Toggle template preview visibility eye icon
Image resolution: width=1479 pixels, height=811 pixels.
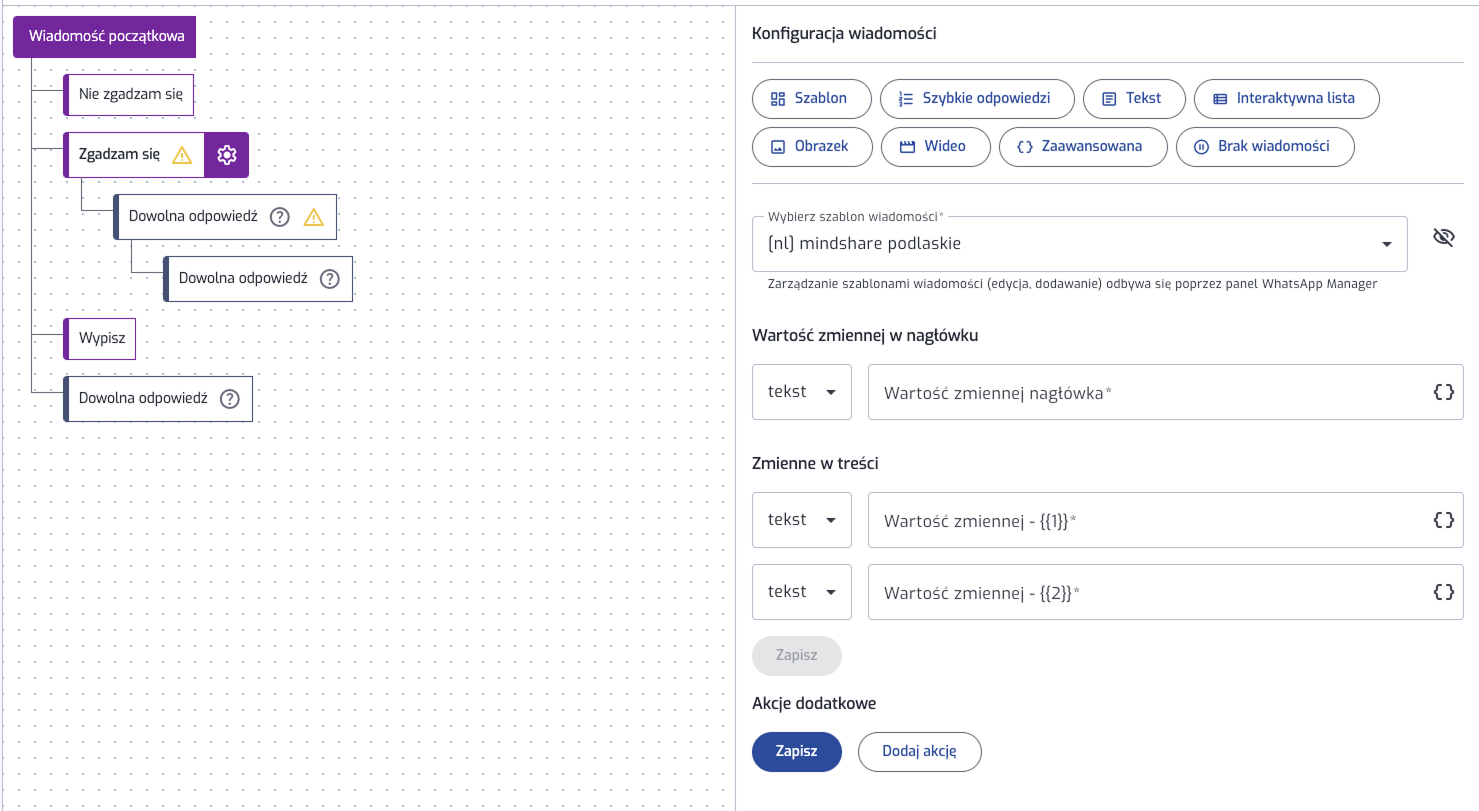click(x=1442, y=237)
